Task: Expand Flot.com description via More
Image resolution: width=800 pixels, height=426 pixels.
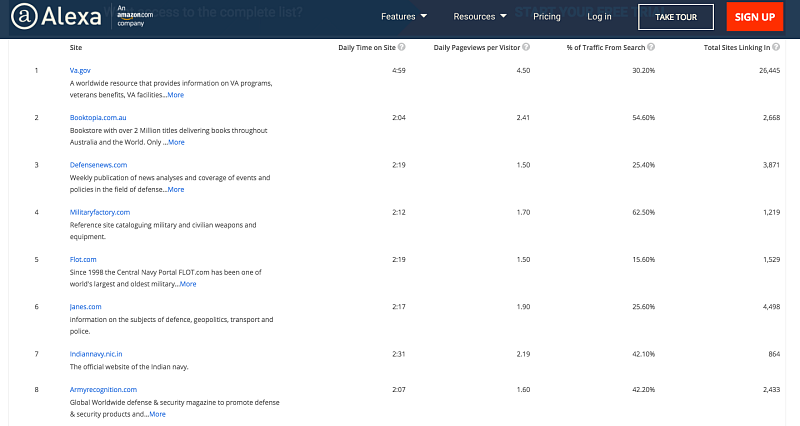Action: pos(187,284)
